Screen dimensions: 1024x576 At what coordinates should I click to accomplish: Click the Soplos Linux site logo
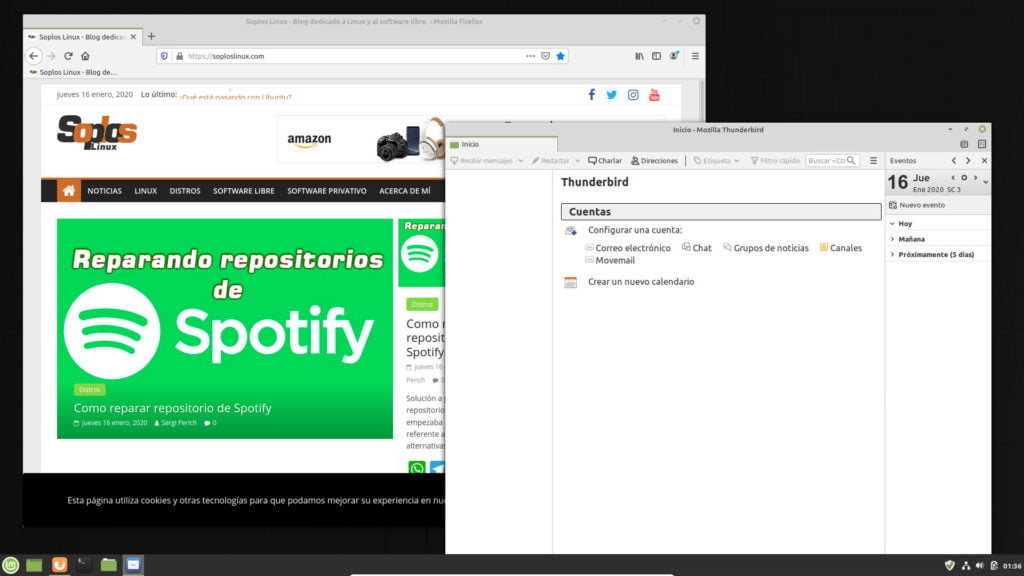click(x=97, y=133)
